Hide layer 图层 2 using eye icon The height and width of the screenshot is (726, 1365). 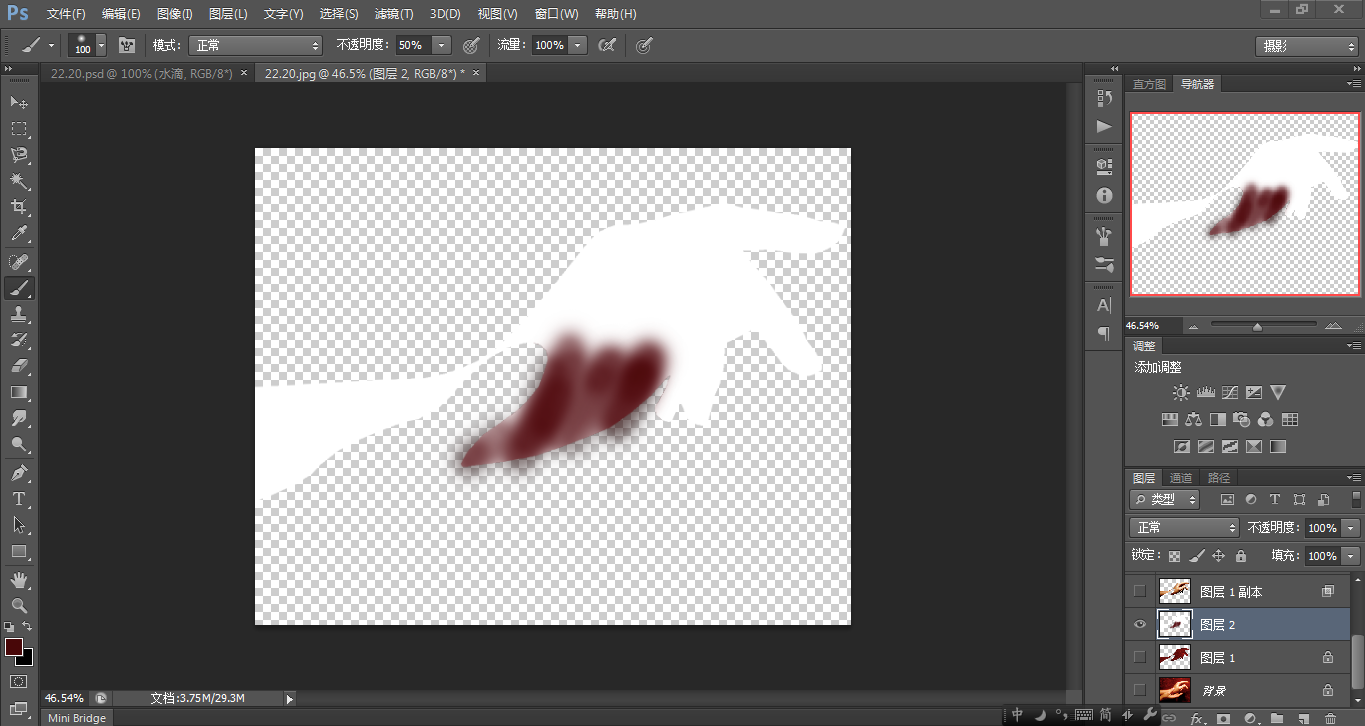[x=1139, y=625]
